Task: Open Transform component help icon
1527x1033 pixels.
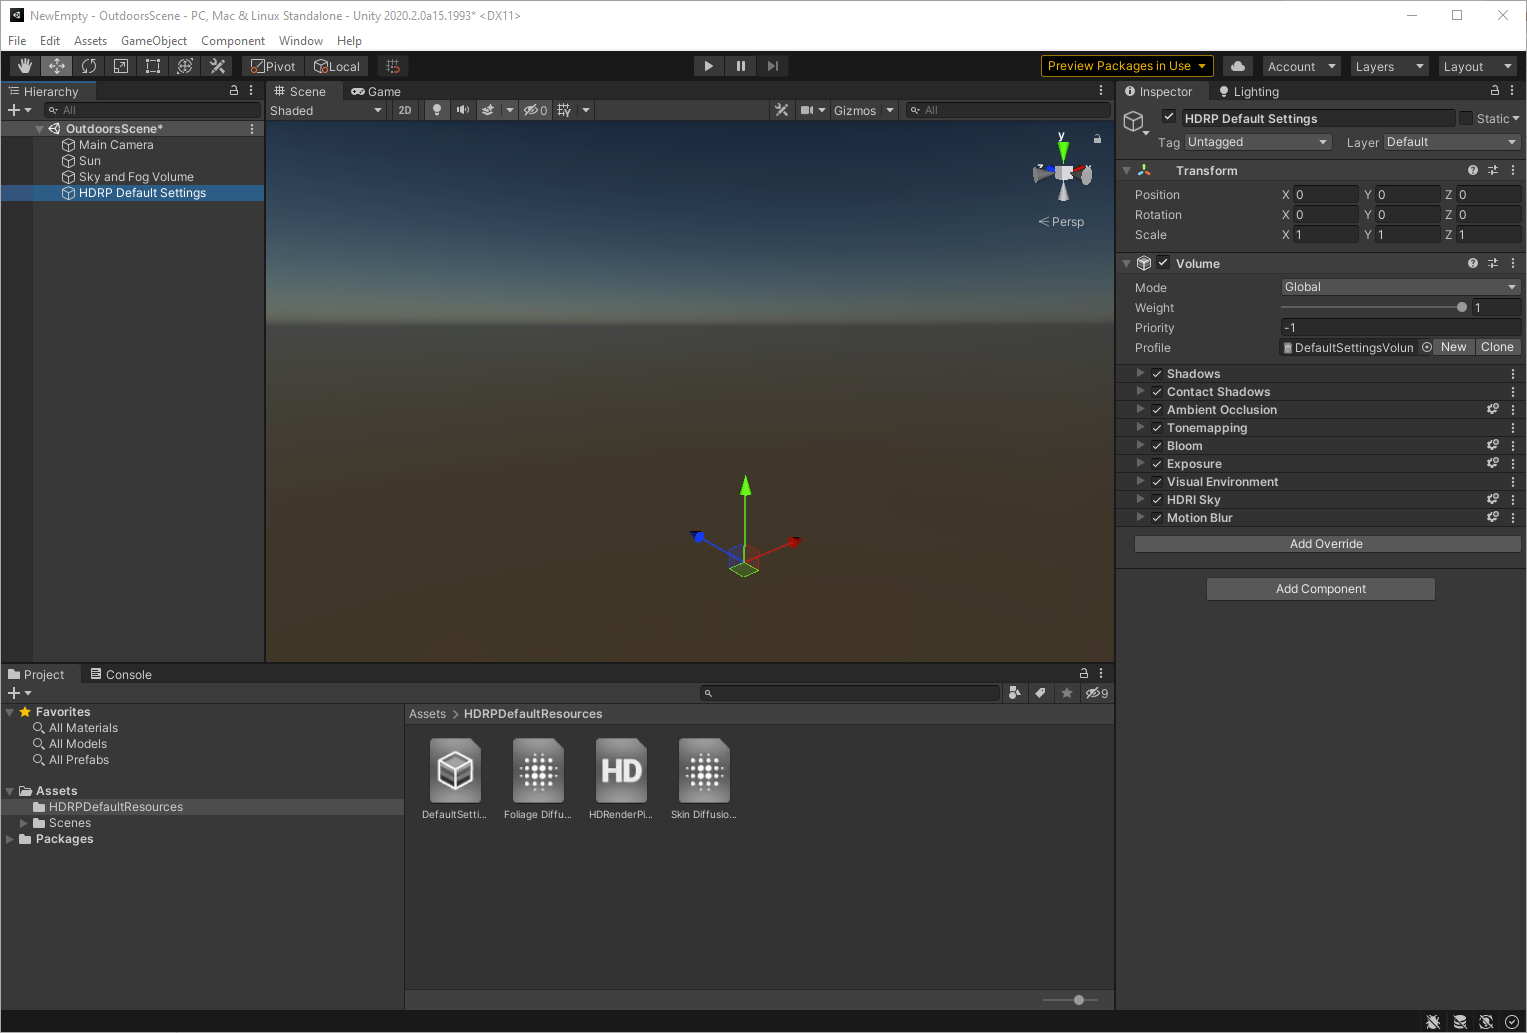Action: pos(1472,170)
